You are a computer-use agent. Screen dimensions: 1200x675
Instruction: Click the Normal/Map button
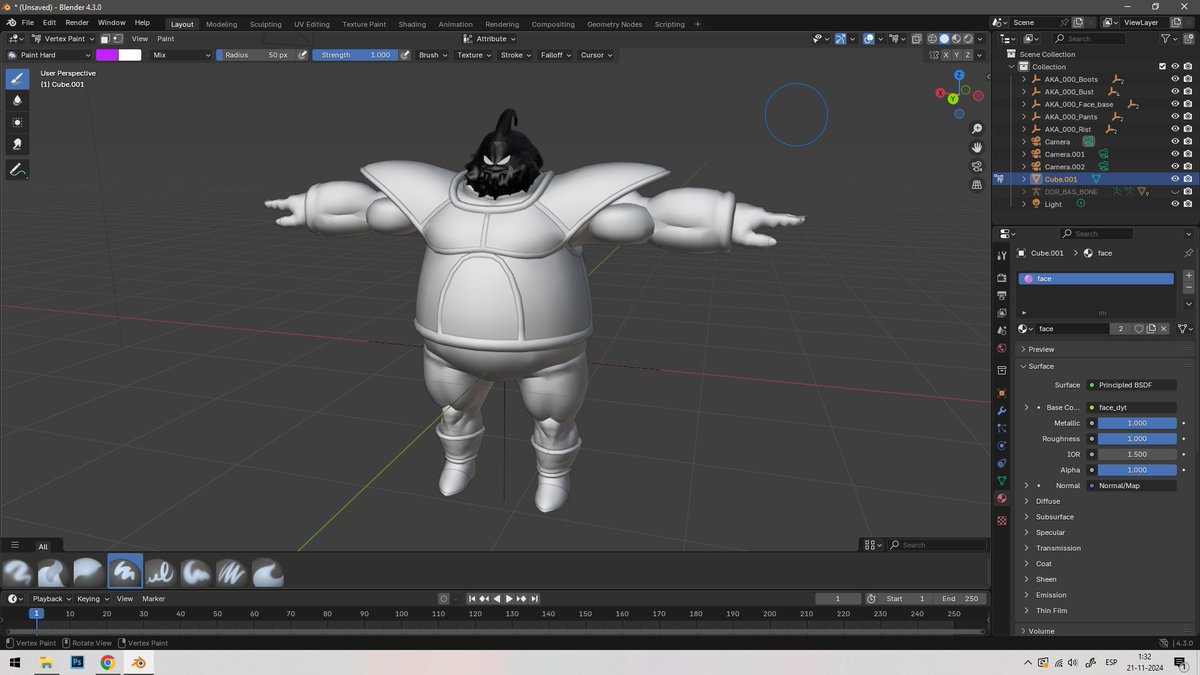(1132, 485)
